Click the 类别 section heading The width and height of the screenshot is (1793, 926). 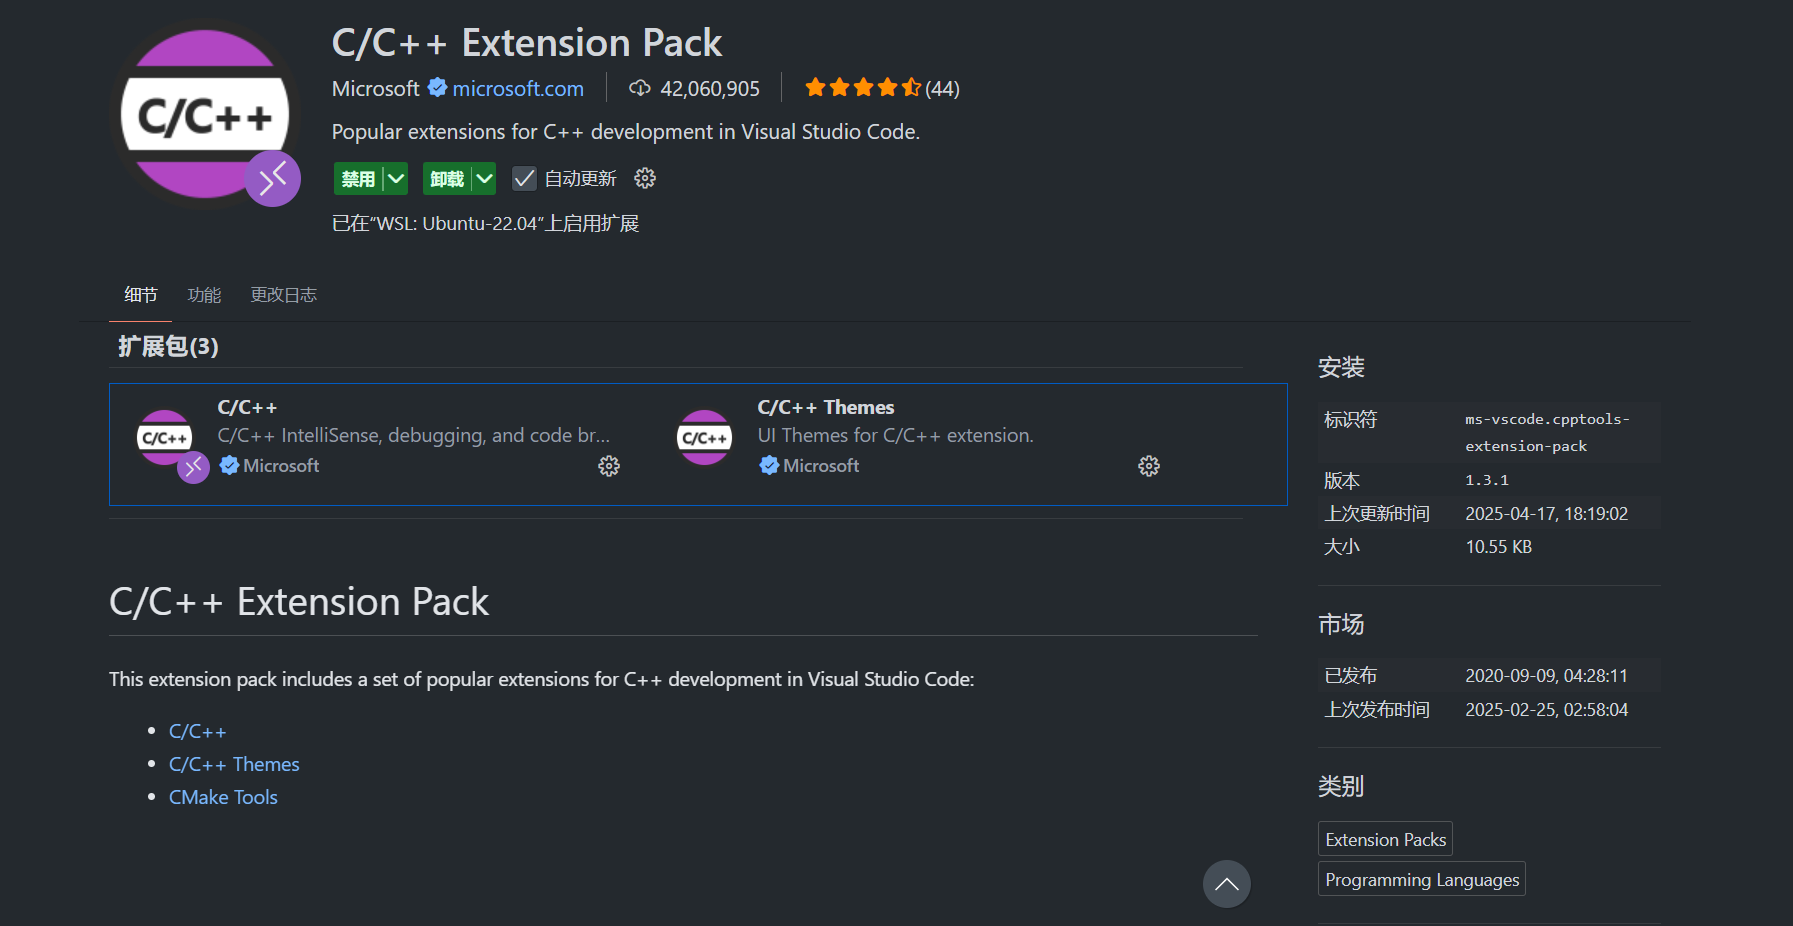tap(1341, 786)
